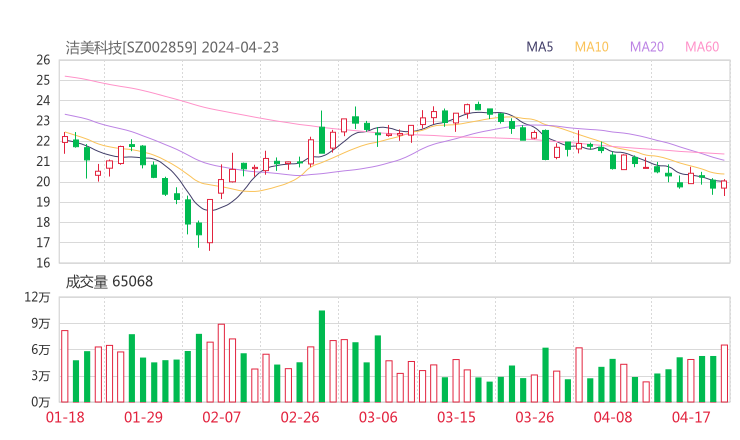Click the 23 price axis value

43,121
